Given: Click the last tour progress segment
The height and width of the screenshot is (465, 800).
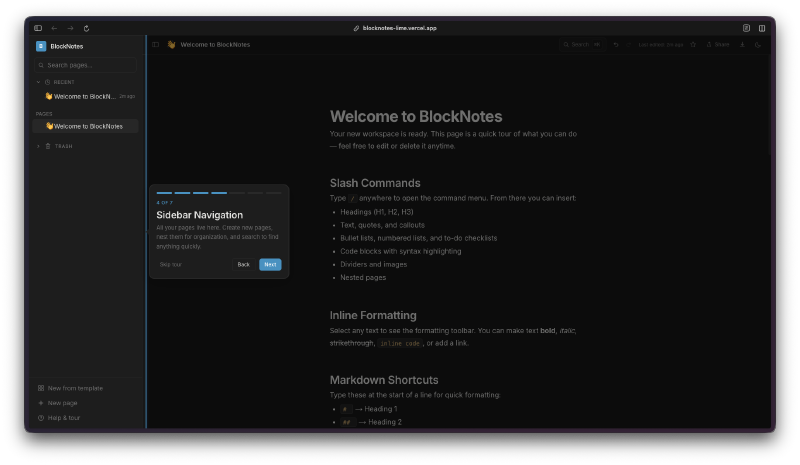Looking at the screenshot, I should click(x=273, y=193).
